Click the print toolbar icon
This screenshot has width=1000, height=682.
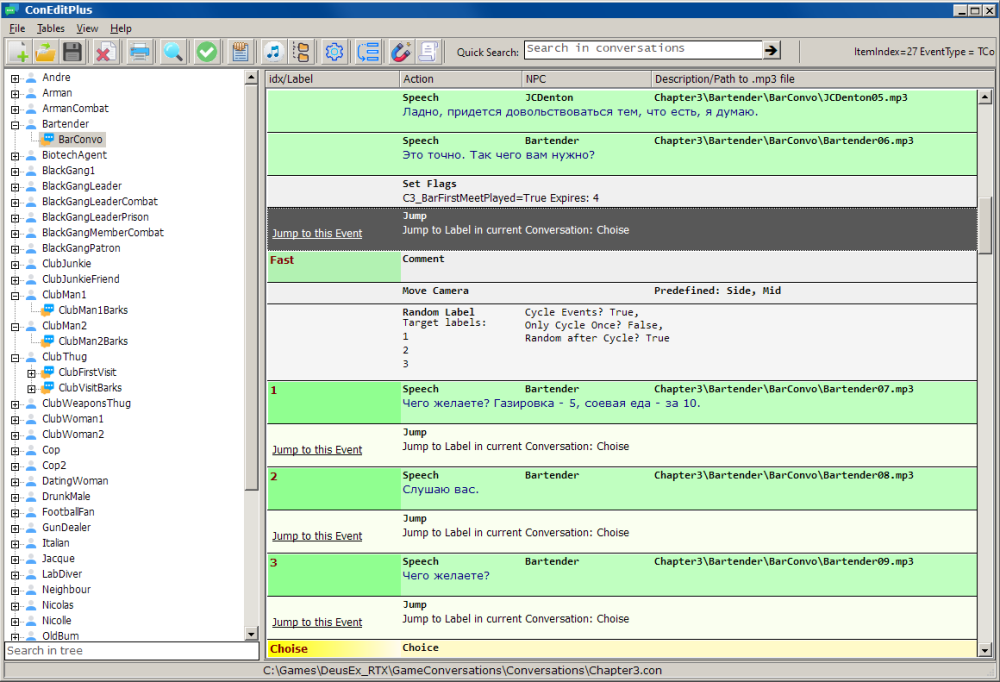(x=139, y=51)
